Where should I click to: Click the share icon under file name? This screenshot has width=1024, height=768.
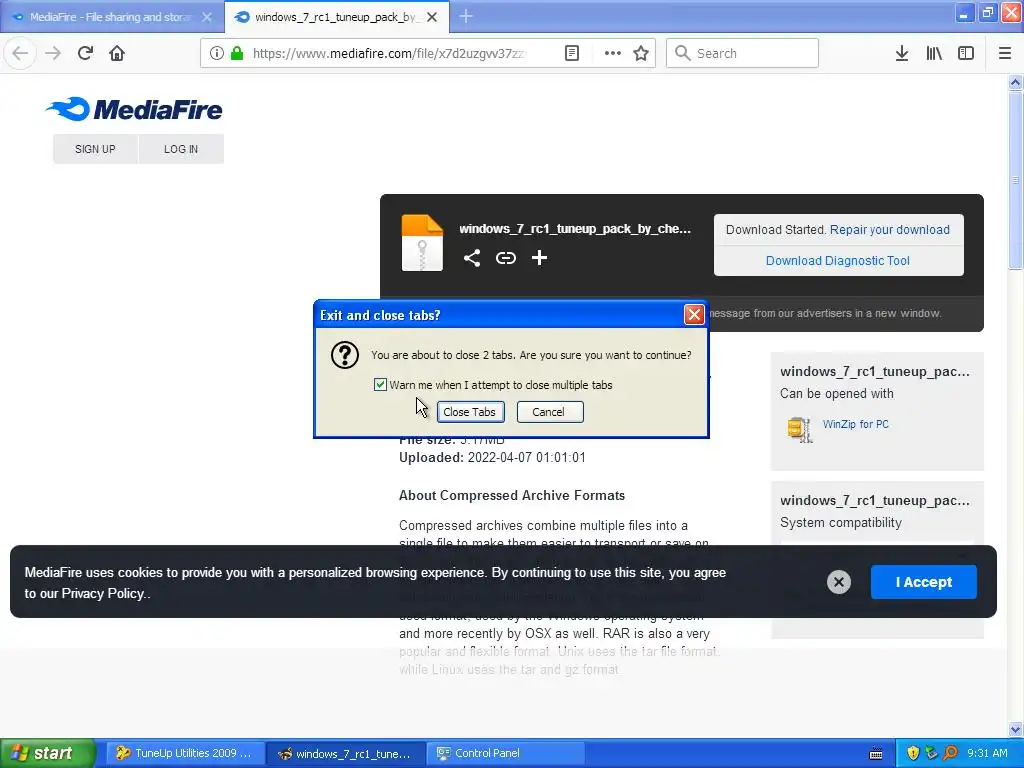coord(472,258)
